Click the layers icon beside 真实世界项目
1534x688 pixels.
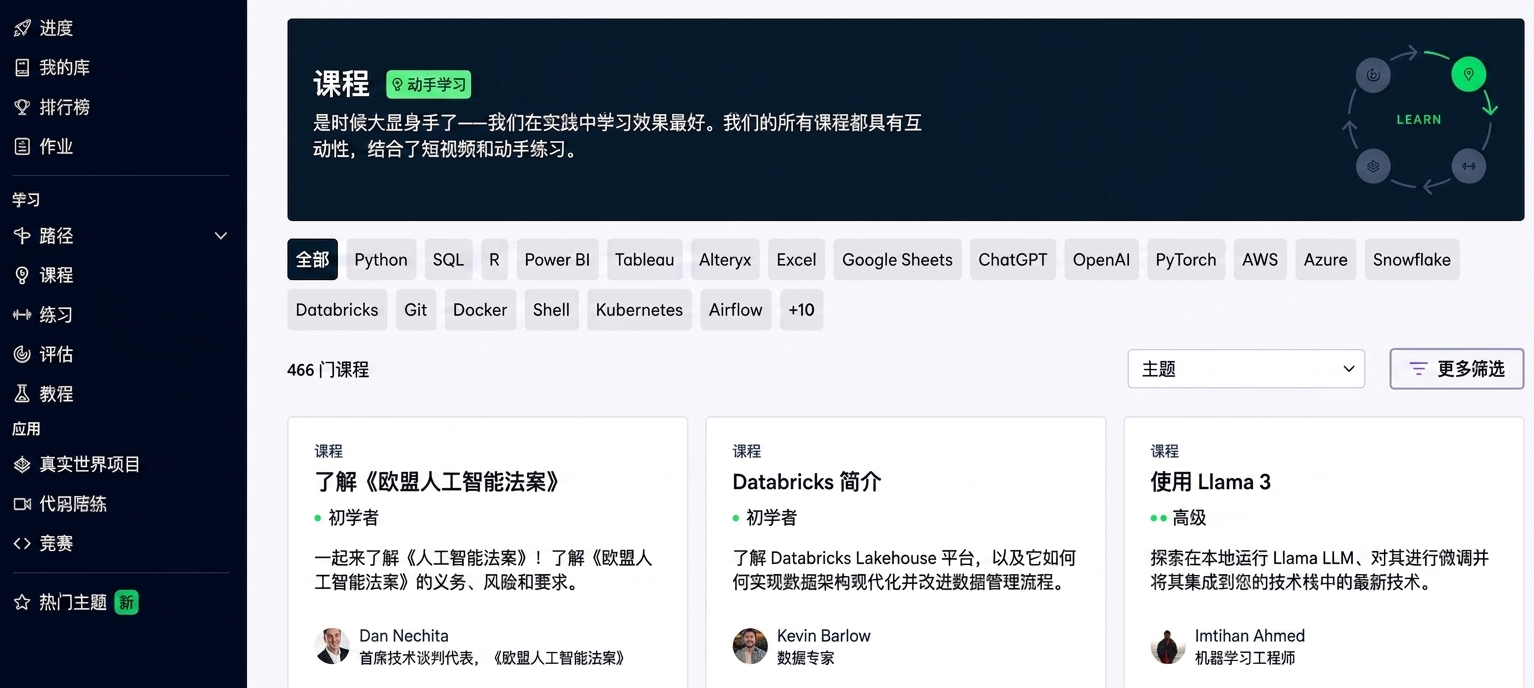point(22,464)
